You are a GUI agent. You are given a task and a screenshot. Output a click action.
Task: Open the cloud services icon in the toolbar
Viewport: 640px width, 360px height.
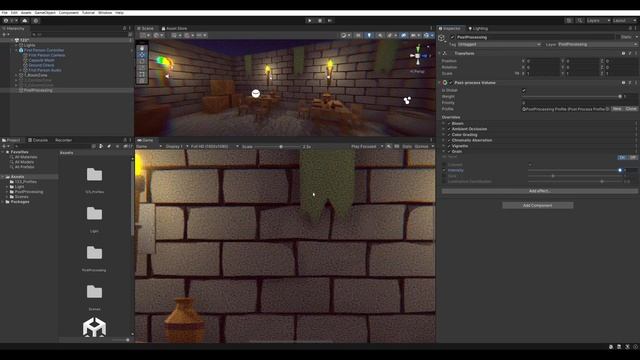point(25,20)
